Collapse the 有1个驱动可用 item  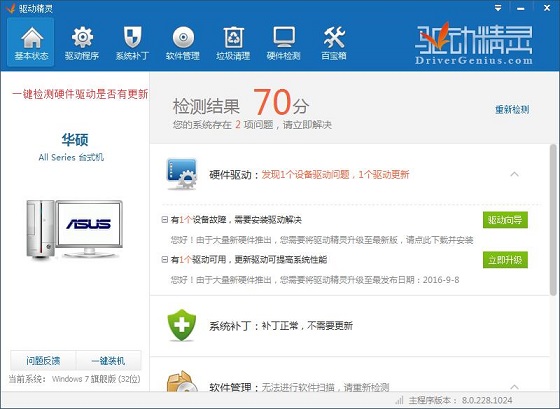click(165, 259)
